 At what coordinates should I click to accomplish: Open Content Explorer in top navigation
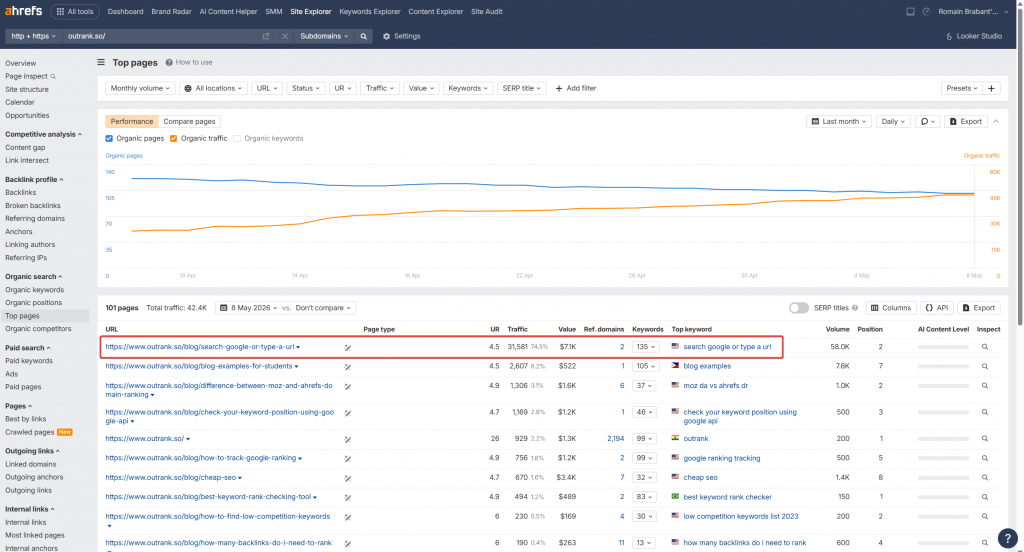pos(436,11)
